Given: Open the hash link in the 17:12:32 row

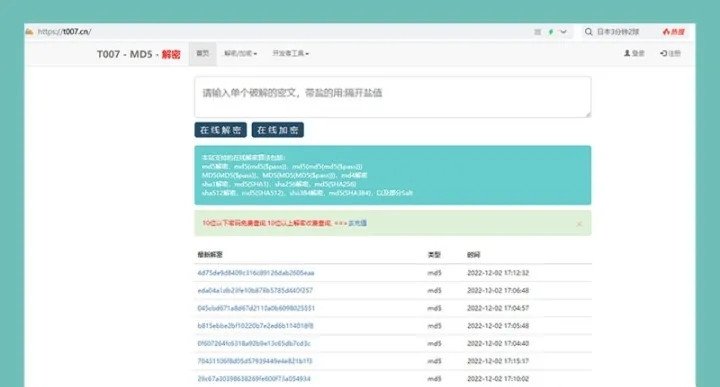Looking at the screenshot, I should point(256,273).
